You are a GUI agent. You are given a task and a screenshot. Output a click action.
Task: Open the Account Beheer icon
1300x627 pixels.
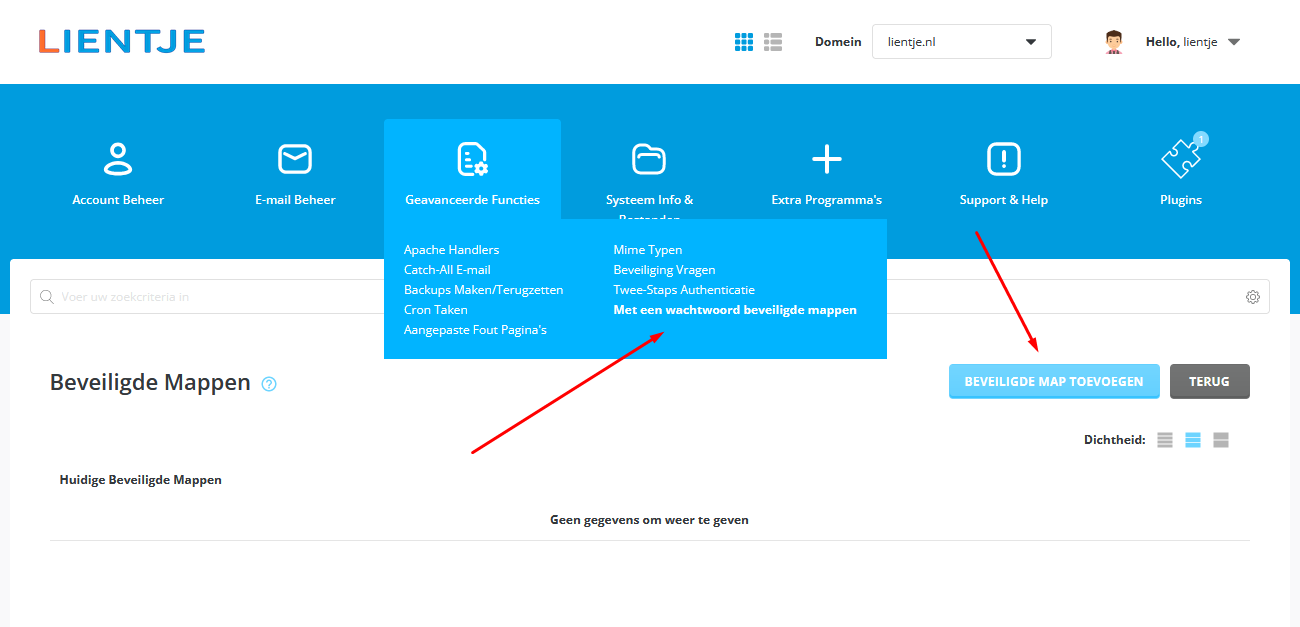[118, 159]
